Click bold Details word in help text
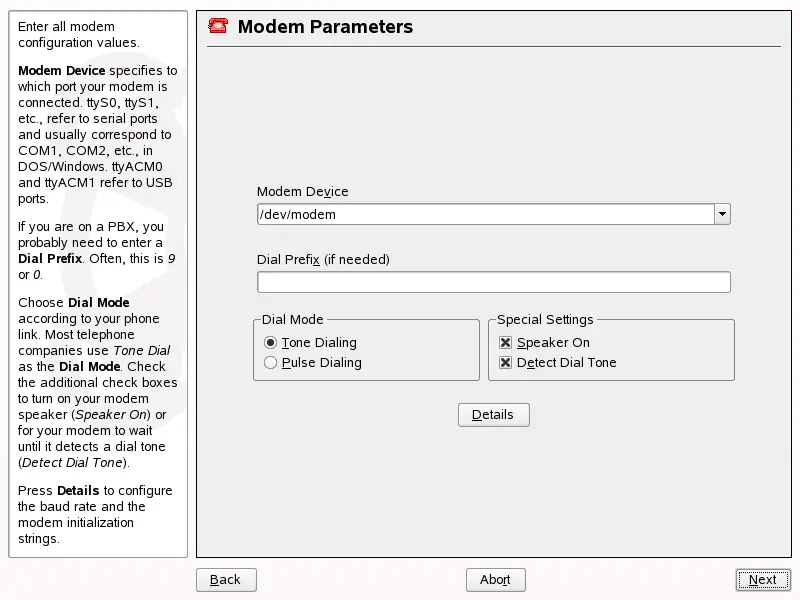This screenshot has width=800, height=600. (78, 491)
